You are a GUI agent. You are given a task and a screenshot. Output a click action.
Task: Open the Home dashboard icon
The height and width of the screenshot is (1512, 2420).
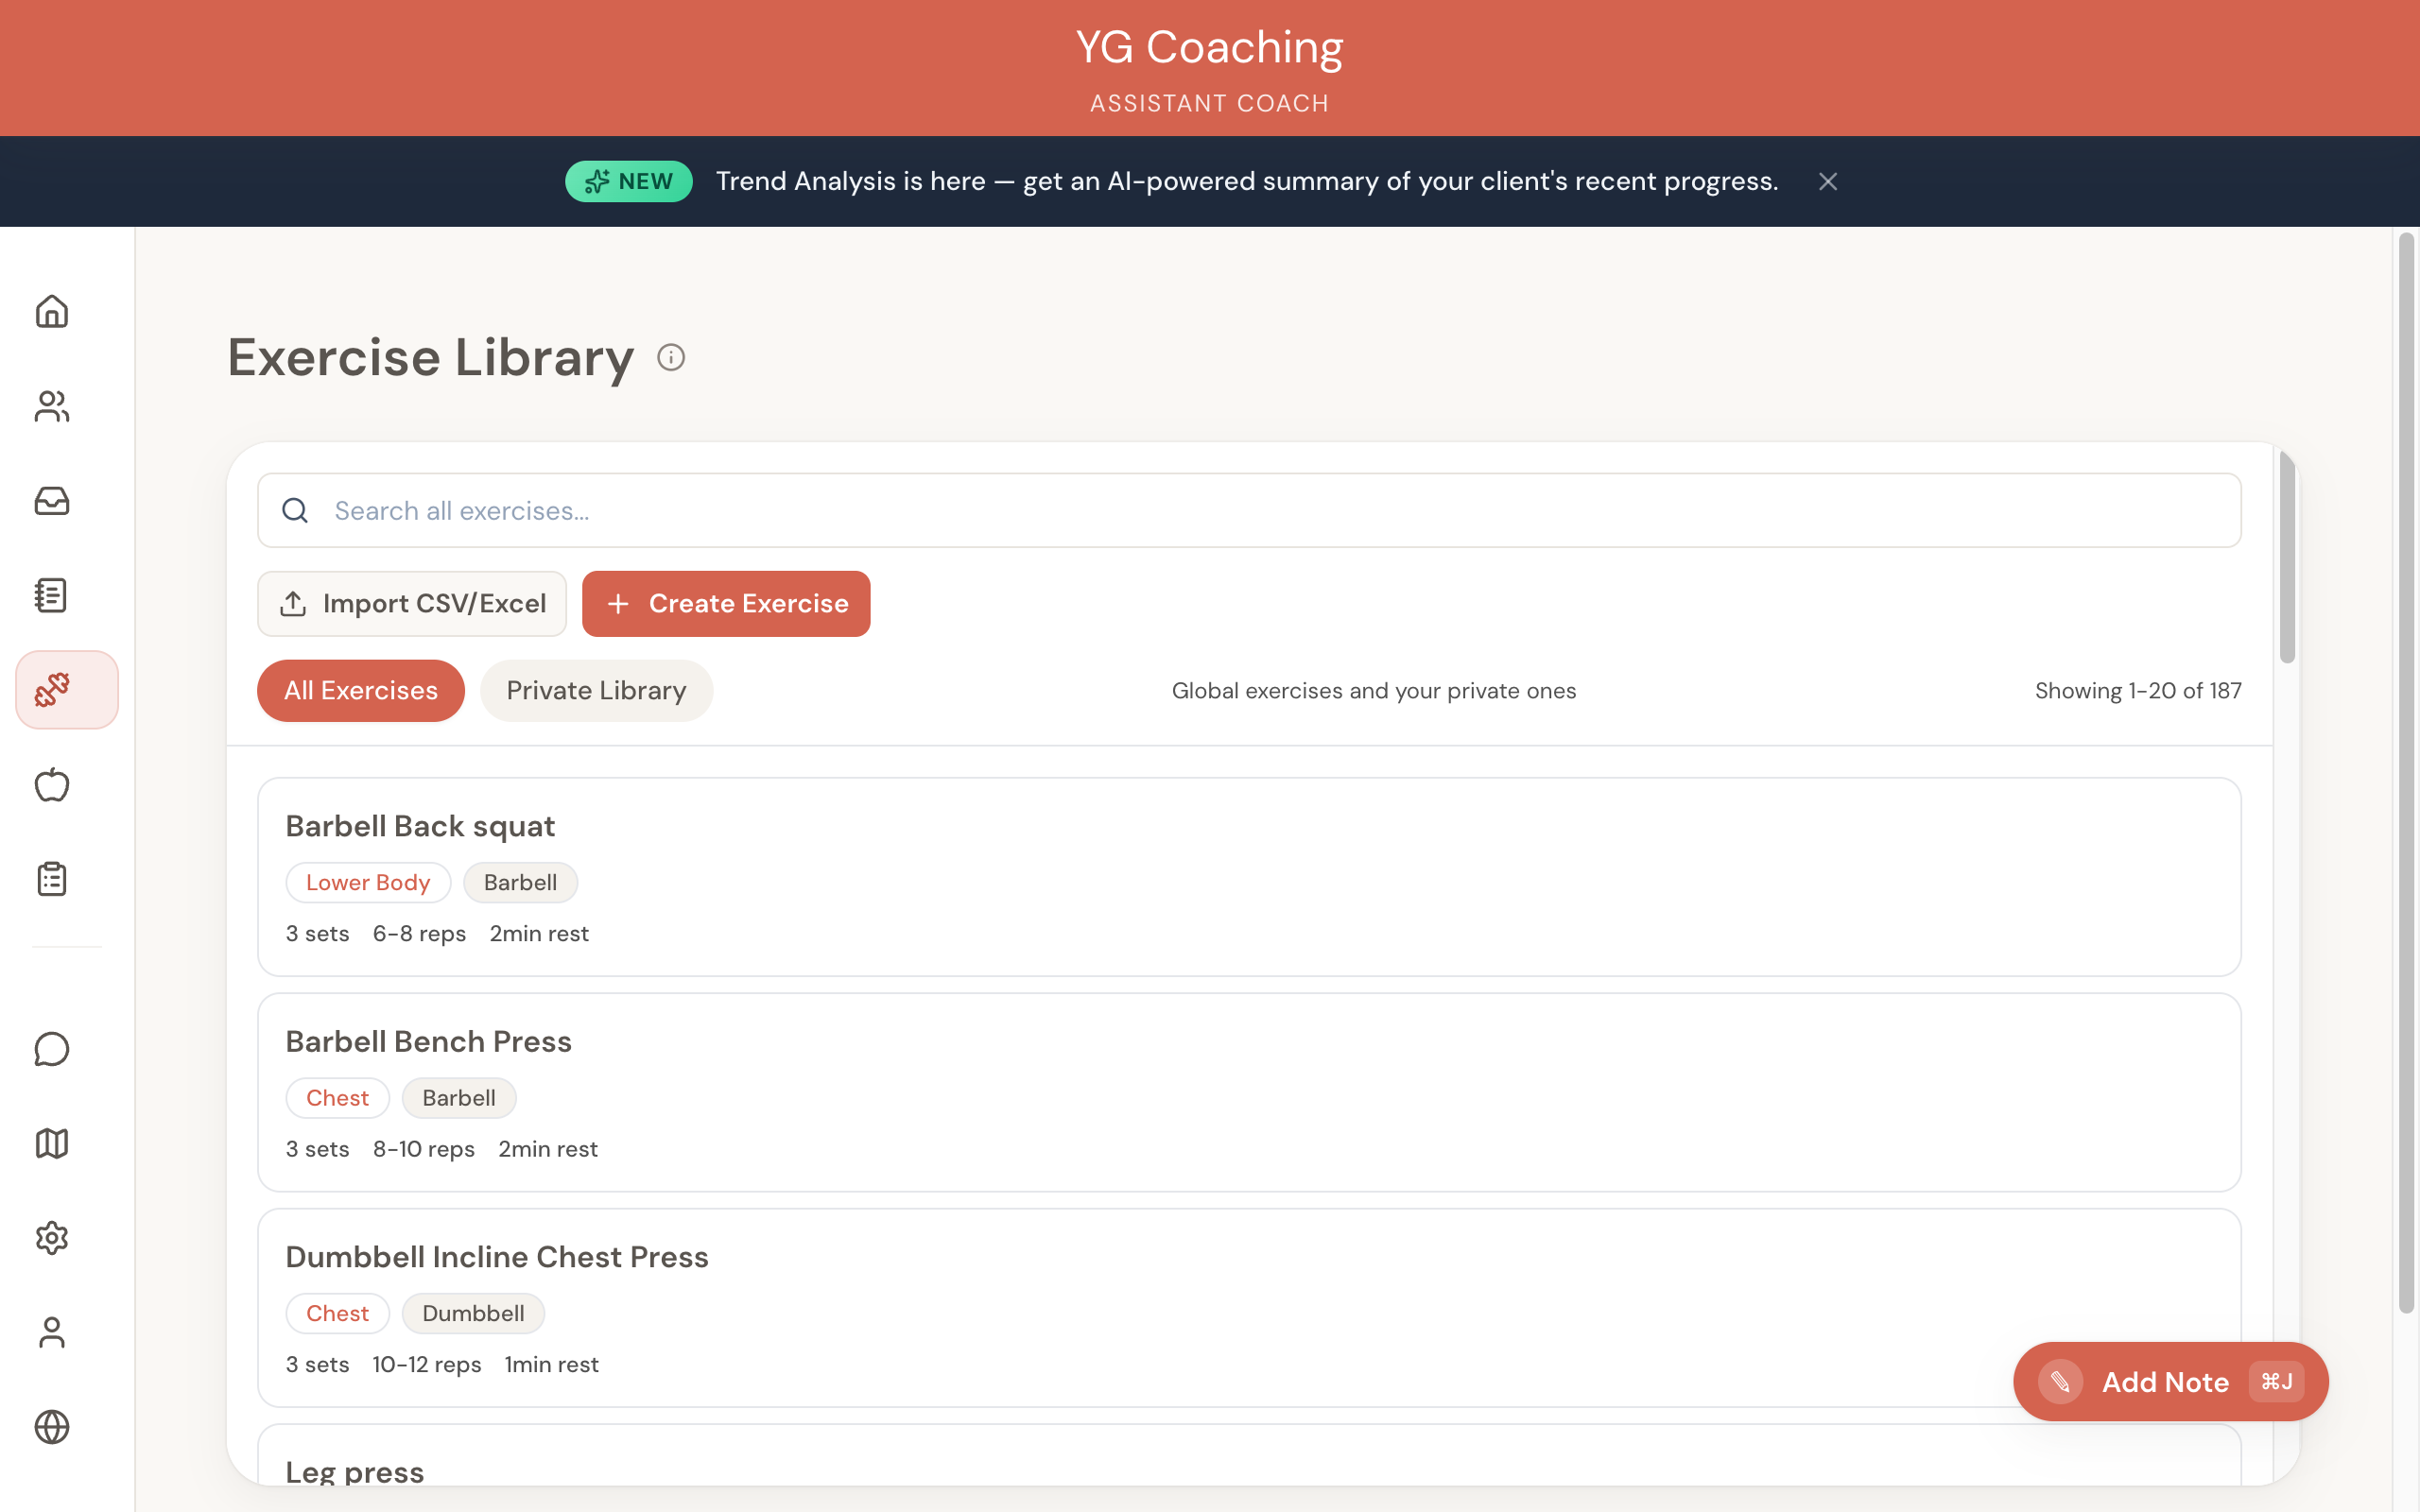(x=51, y=312)
